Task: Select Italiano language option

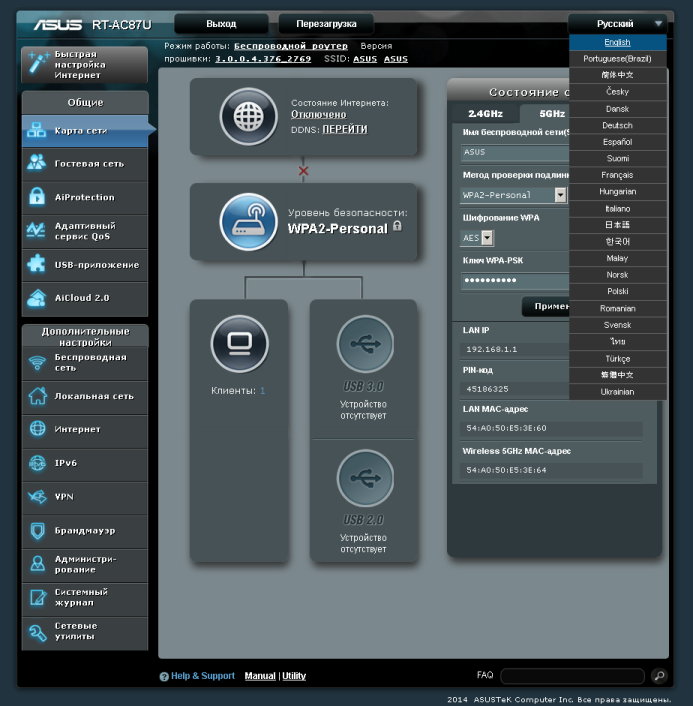Action: coord(617,209)
